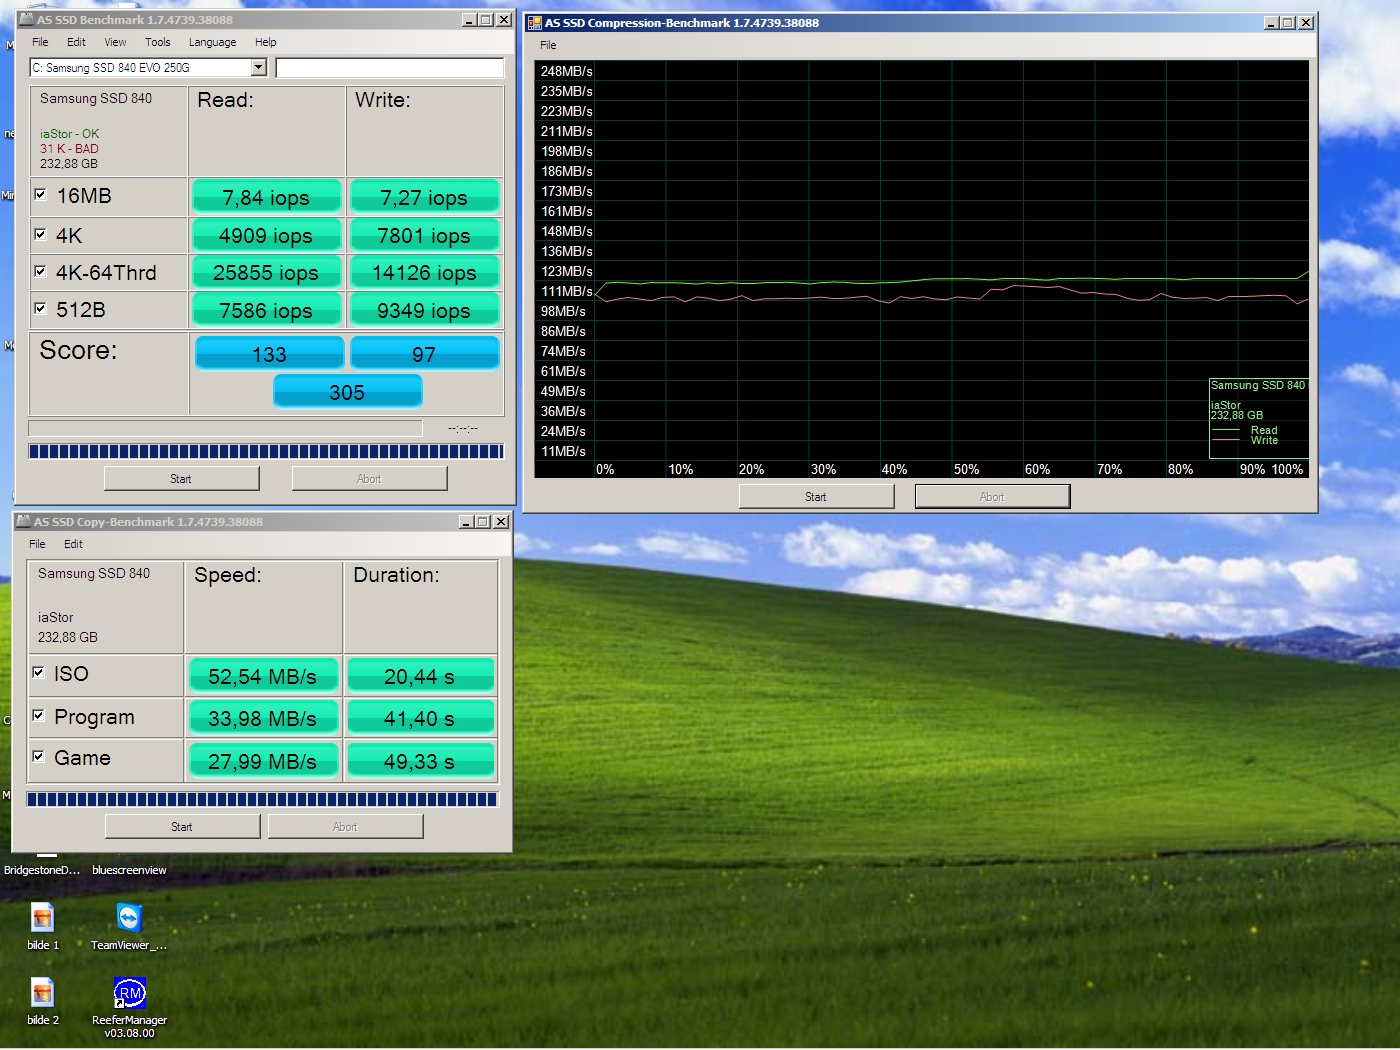Open File menu in Copy-Benchmark window
The width and height of the screenshot is (1400, 1050).
click(37, 544)
